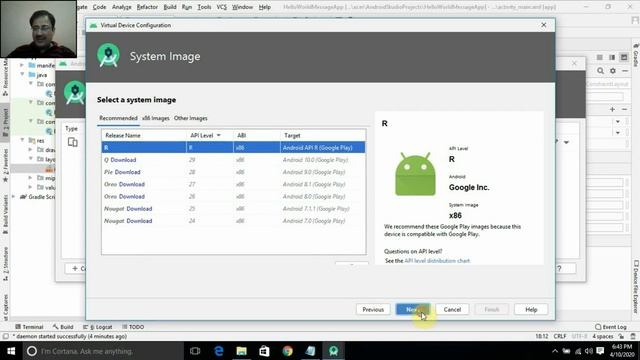Viewport: 640px width, 360px height.
Task: Launch Google Chrome from the taskbar
Action: click(x=287, y=351)
